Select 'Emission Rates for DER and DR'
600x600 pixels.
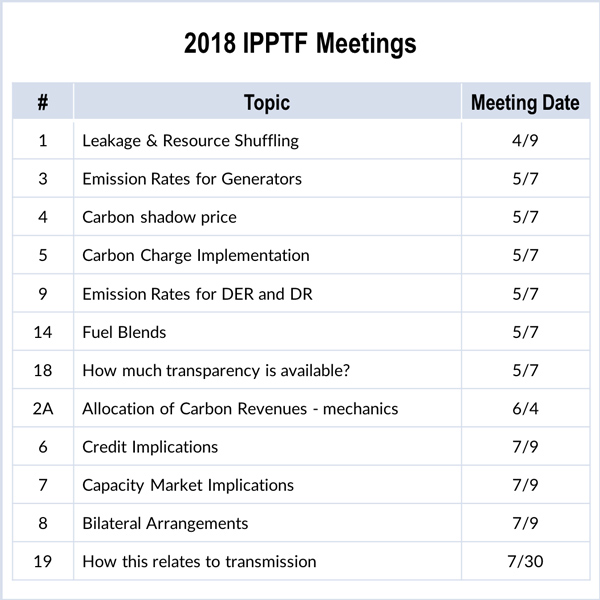192,294
